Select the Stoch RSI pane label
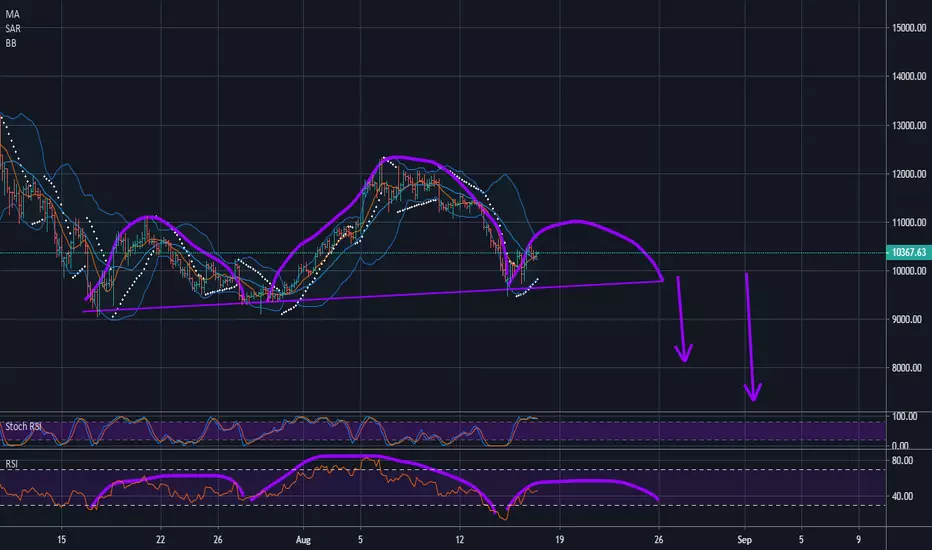Screen dimensions: 932x550 [24, 426]
